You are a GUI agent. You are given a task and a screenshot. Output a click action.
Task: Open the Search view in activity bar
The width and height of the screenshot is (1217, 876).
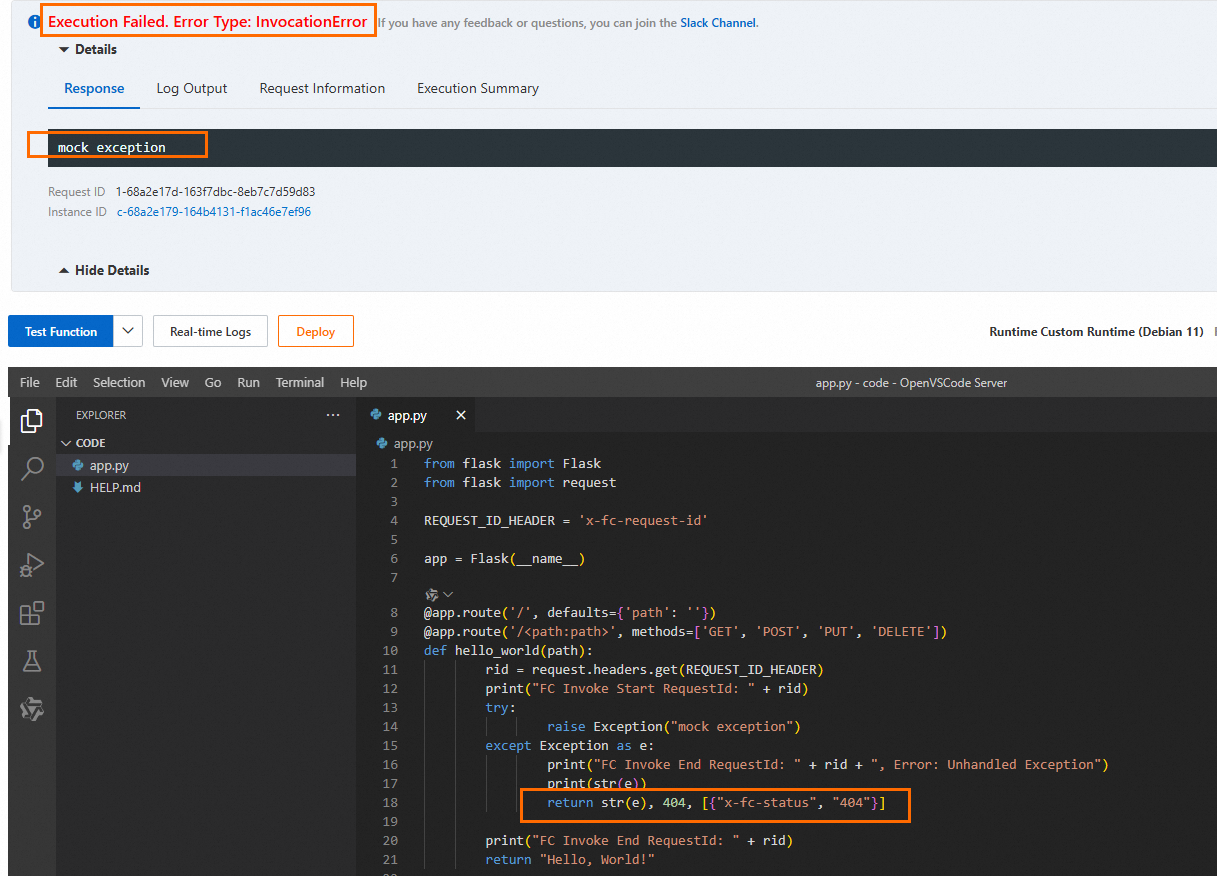[x=32, y=468]
